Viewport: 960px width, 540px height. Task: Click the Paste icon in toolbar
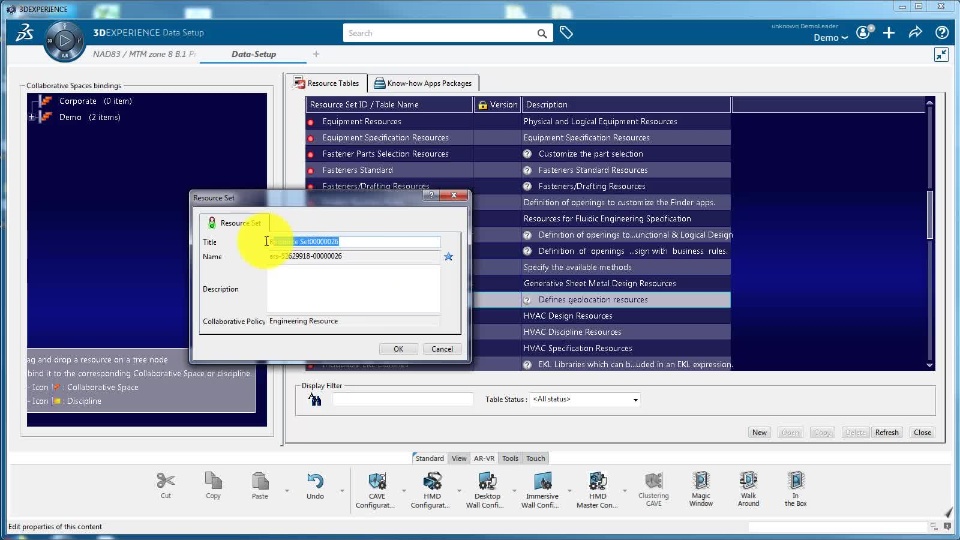point(260,481)
